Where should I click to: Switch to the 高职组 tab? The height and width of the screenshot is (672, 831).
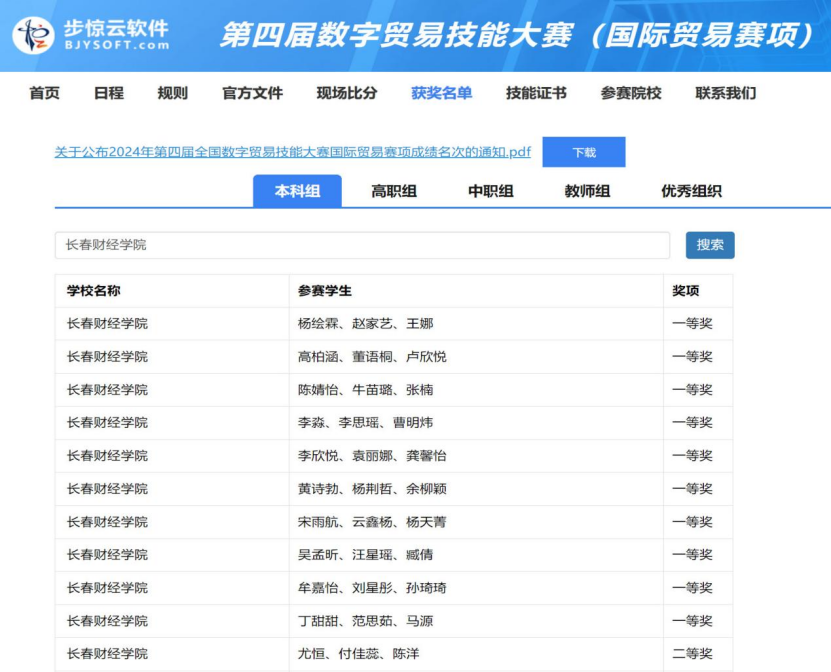click(x=394, y=191)
